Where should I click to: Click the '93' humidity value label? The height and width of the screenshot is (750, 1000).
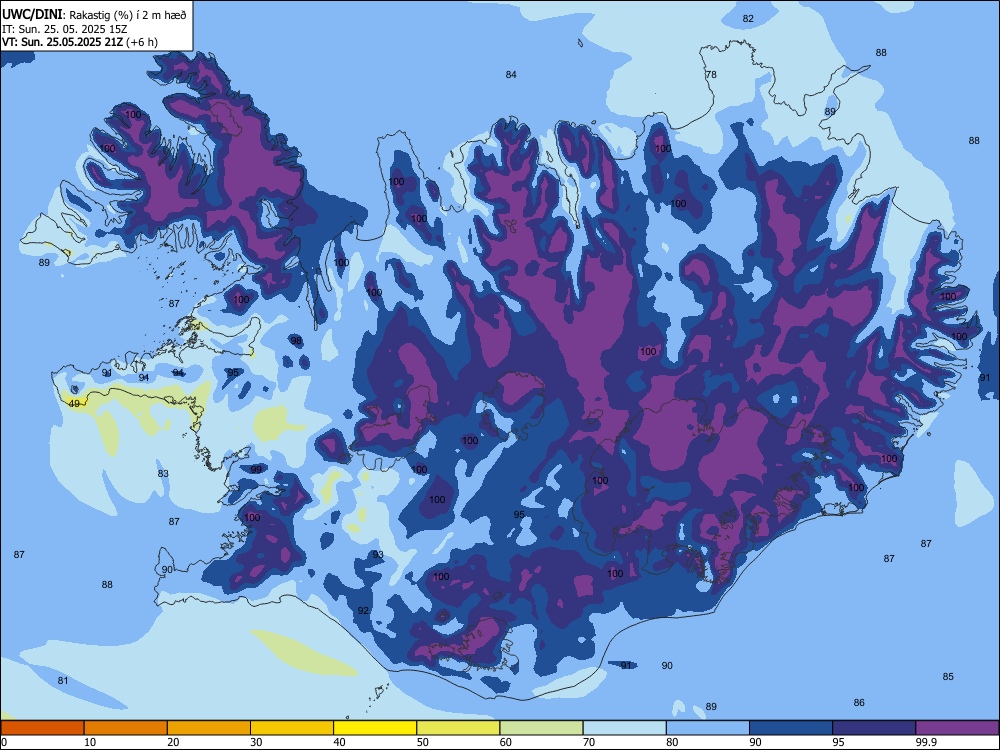point(378,555)
